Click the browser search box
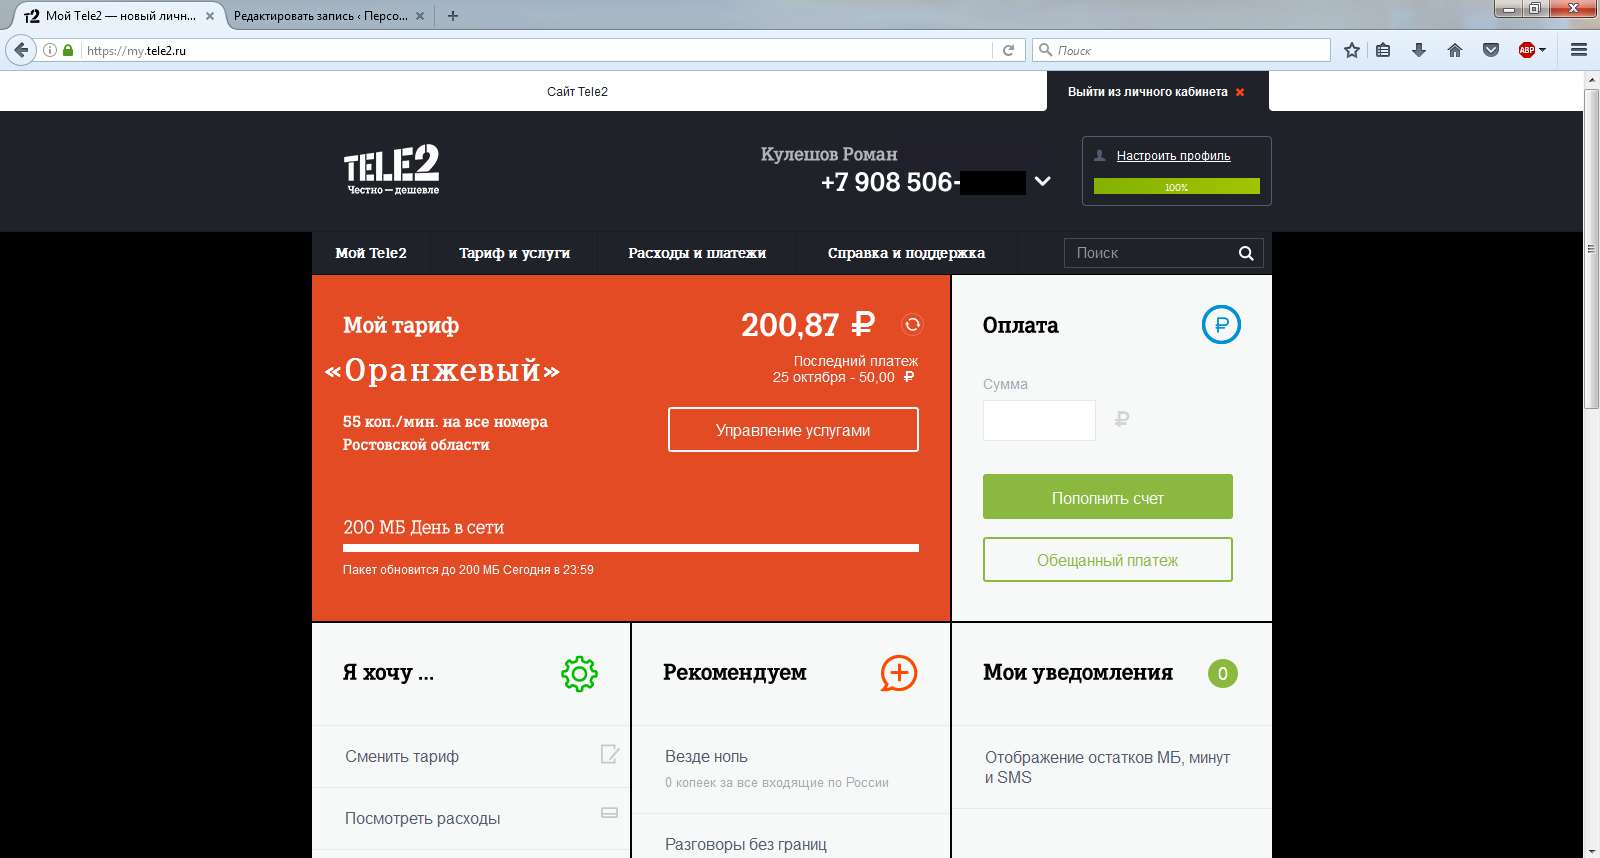 pyautogui.click(x=1180, y=50)
